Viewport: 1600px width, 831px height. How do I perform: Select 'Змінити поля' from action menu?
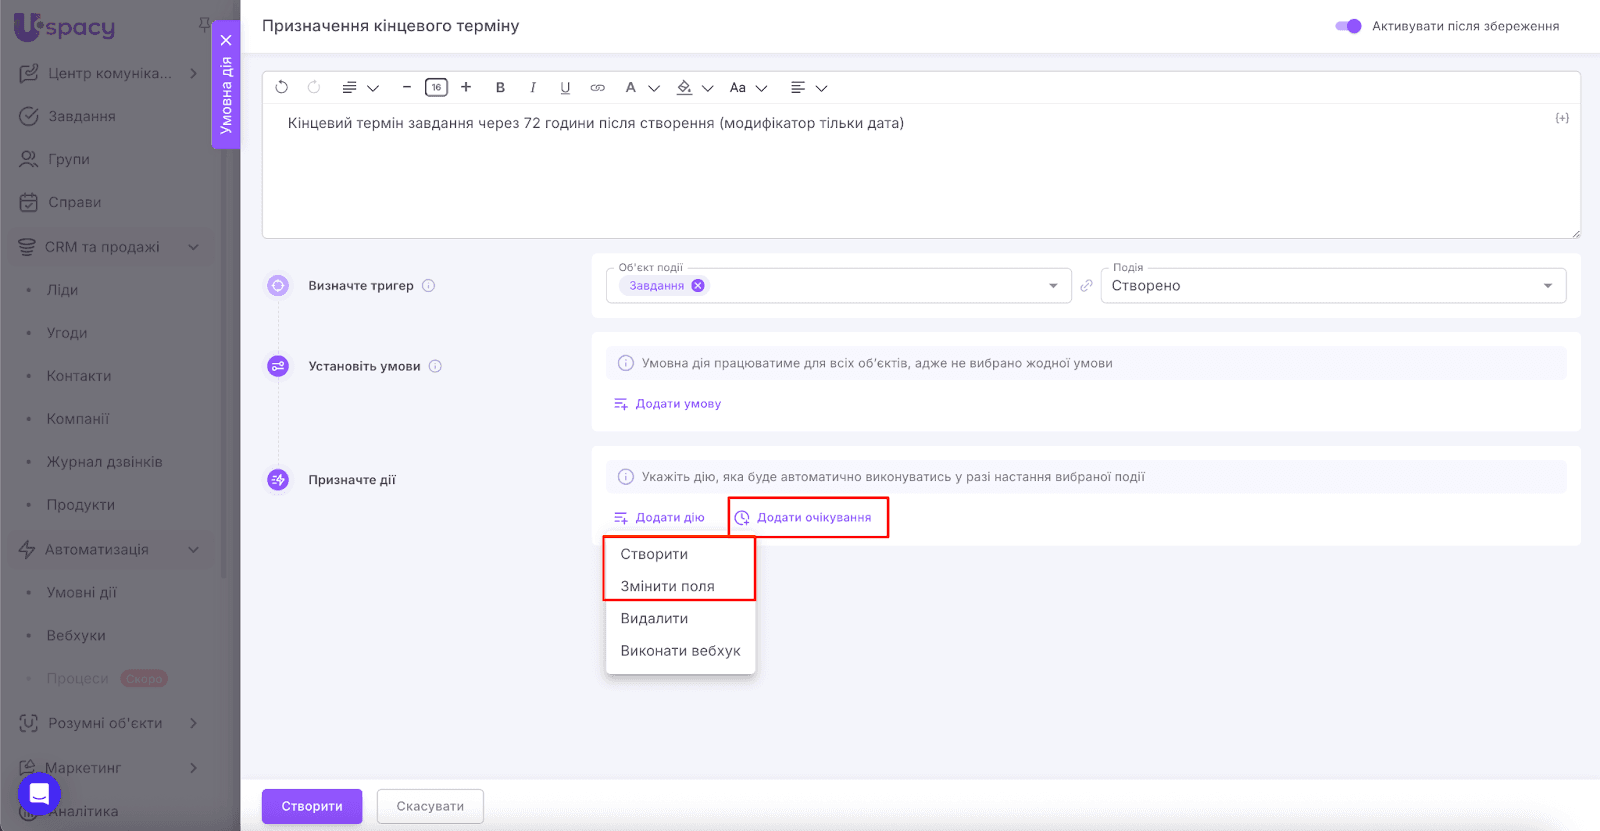[x=667, y=587]
